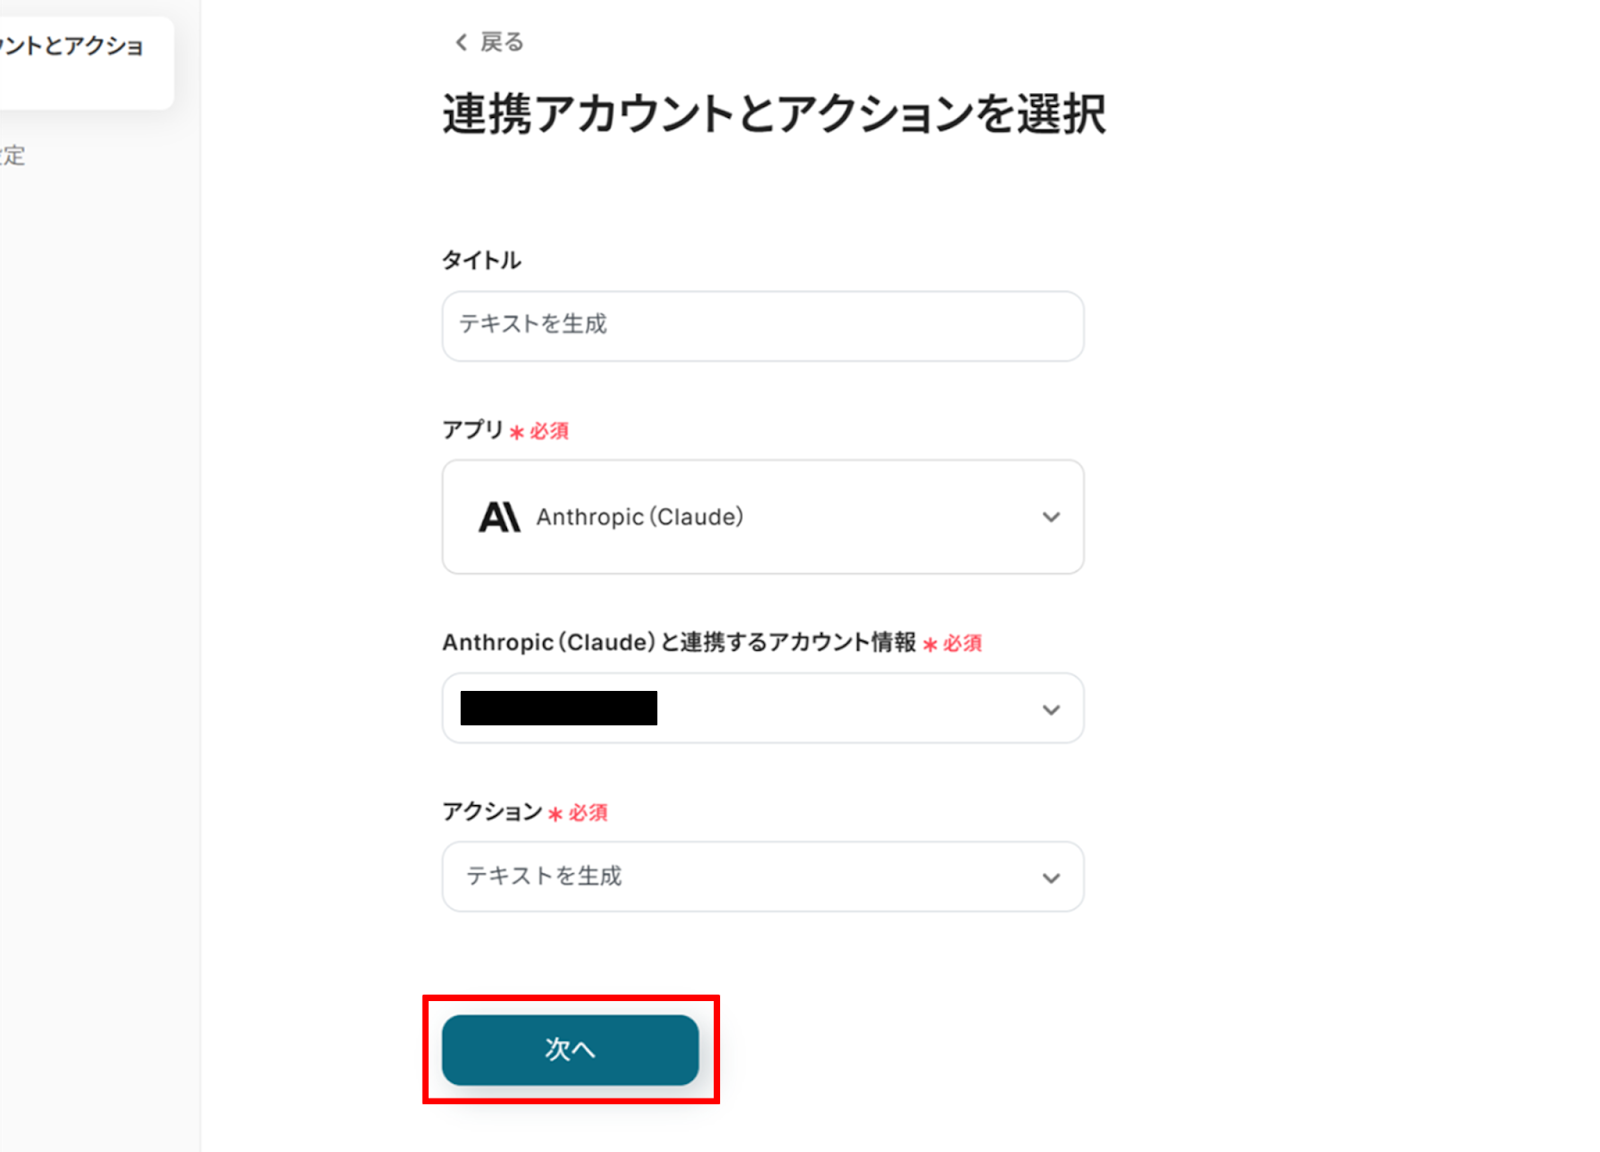
Task: Select the sidebar item ending in 定
Action: (14, 155)
